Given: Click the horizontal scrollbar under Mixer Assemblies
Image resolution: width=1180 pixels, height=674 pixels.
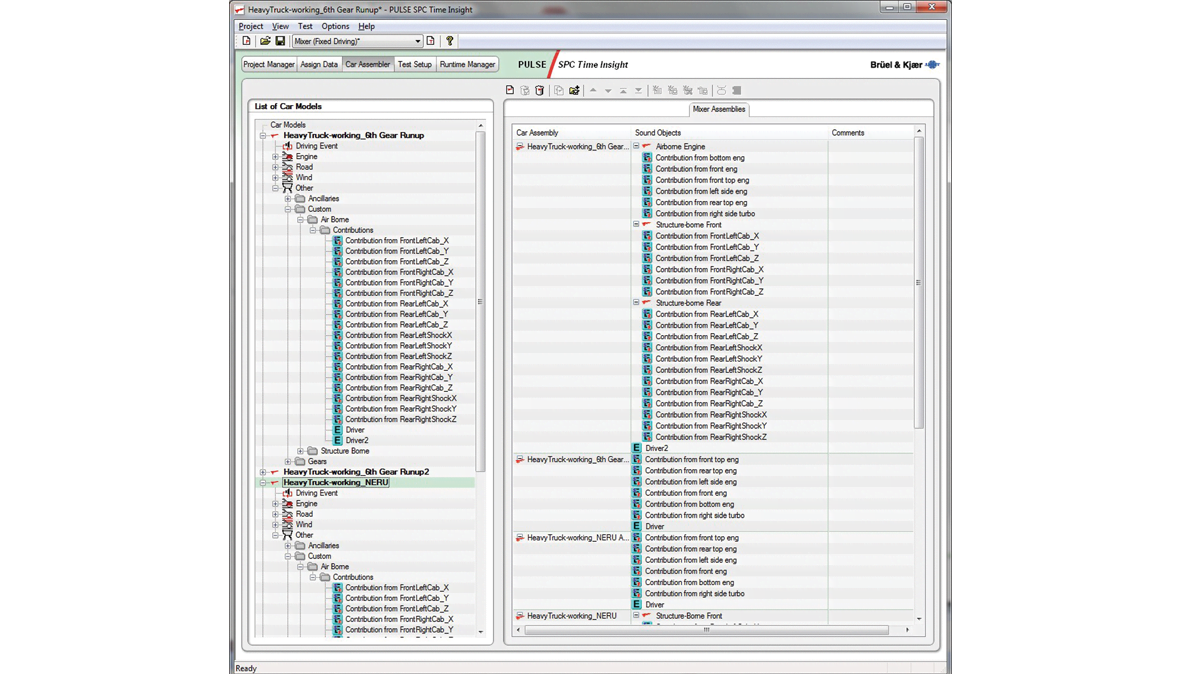Looking at the screenshot, I should 706,630.
